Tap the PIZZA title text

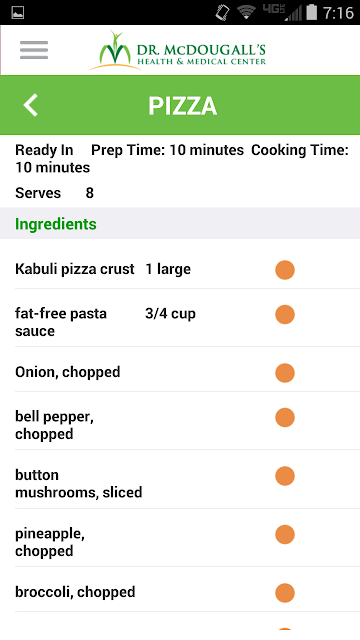[182, 106]
